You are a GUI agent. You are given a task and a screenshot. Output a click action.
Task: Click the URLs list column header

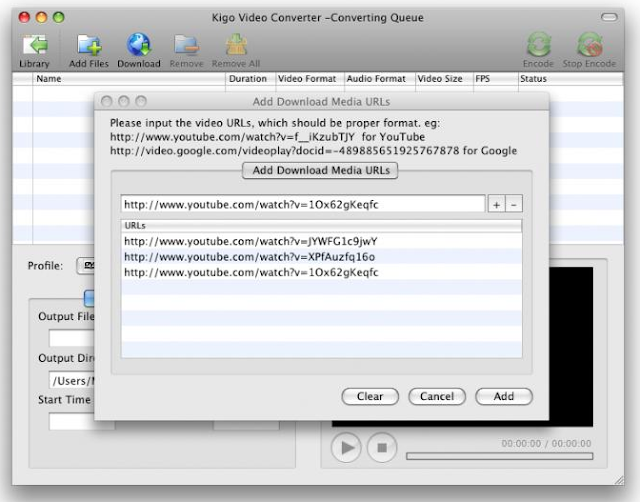coord(321,226)
